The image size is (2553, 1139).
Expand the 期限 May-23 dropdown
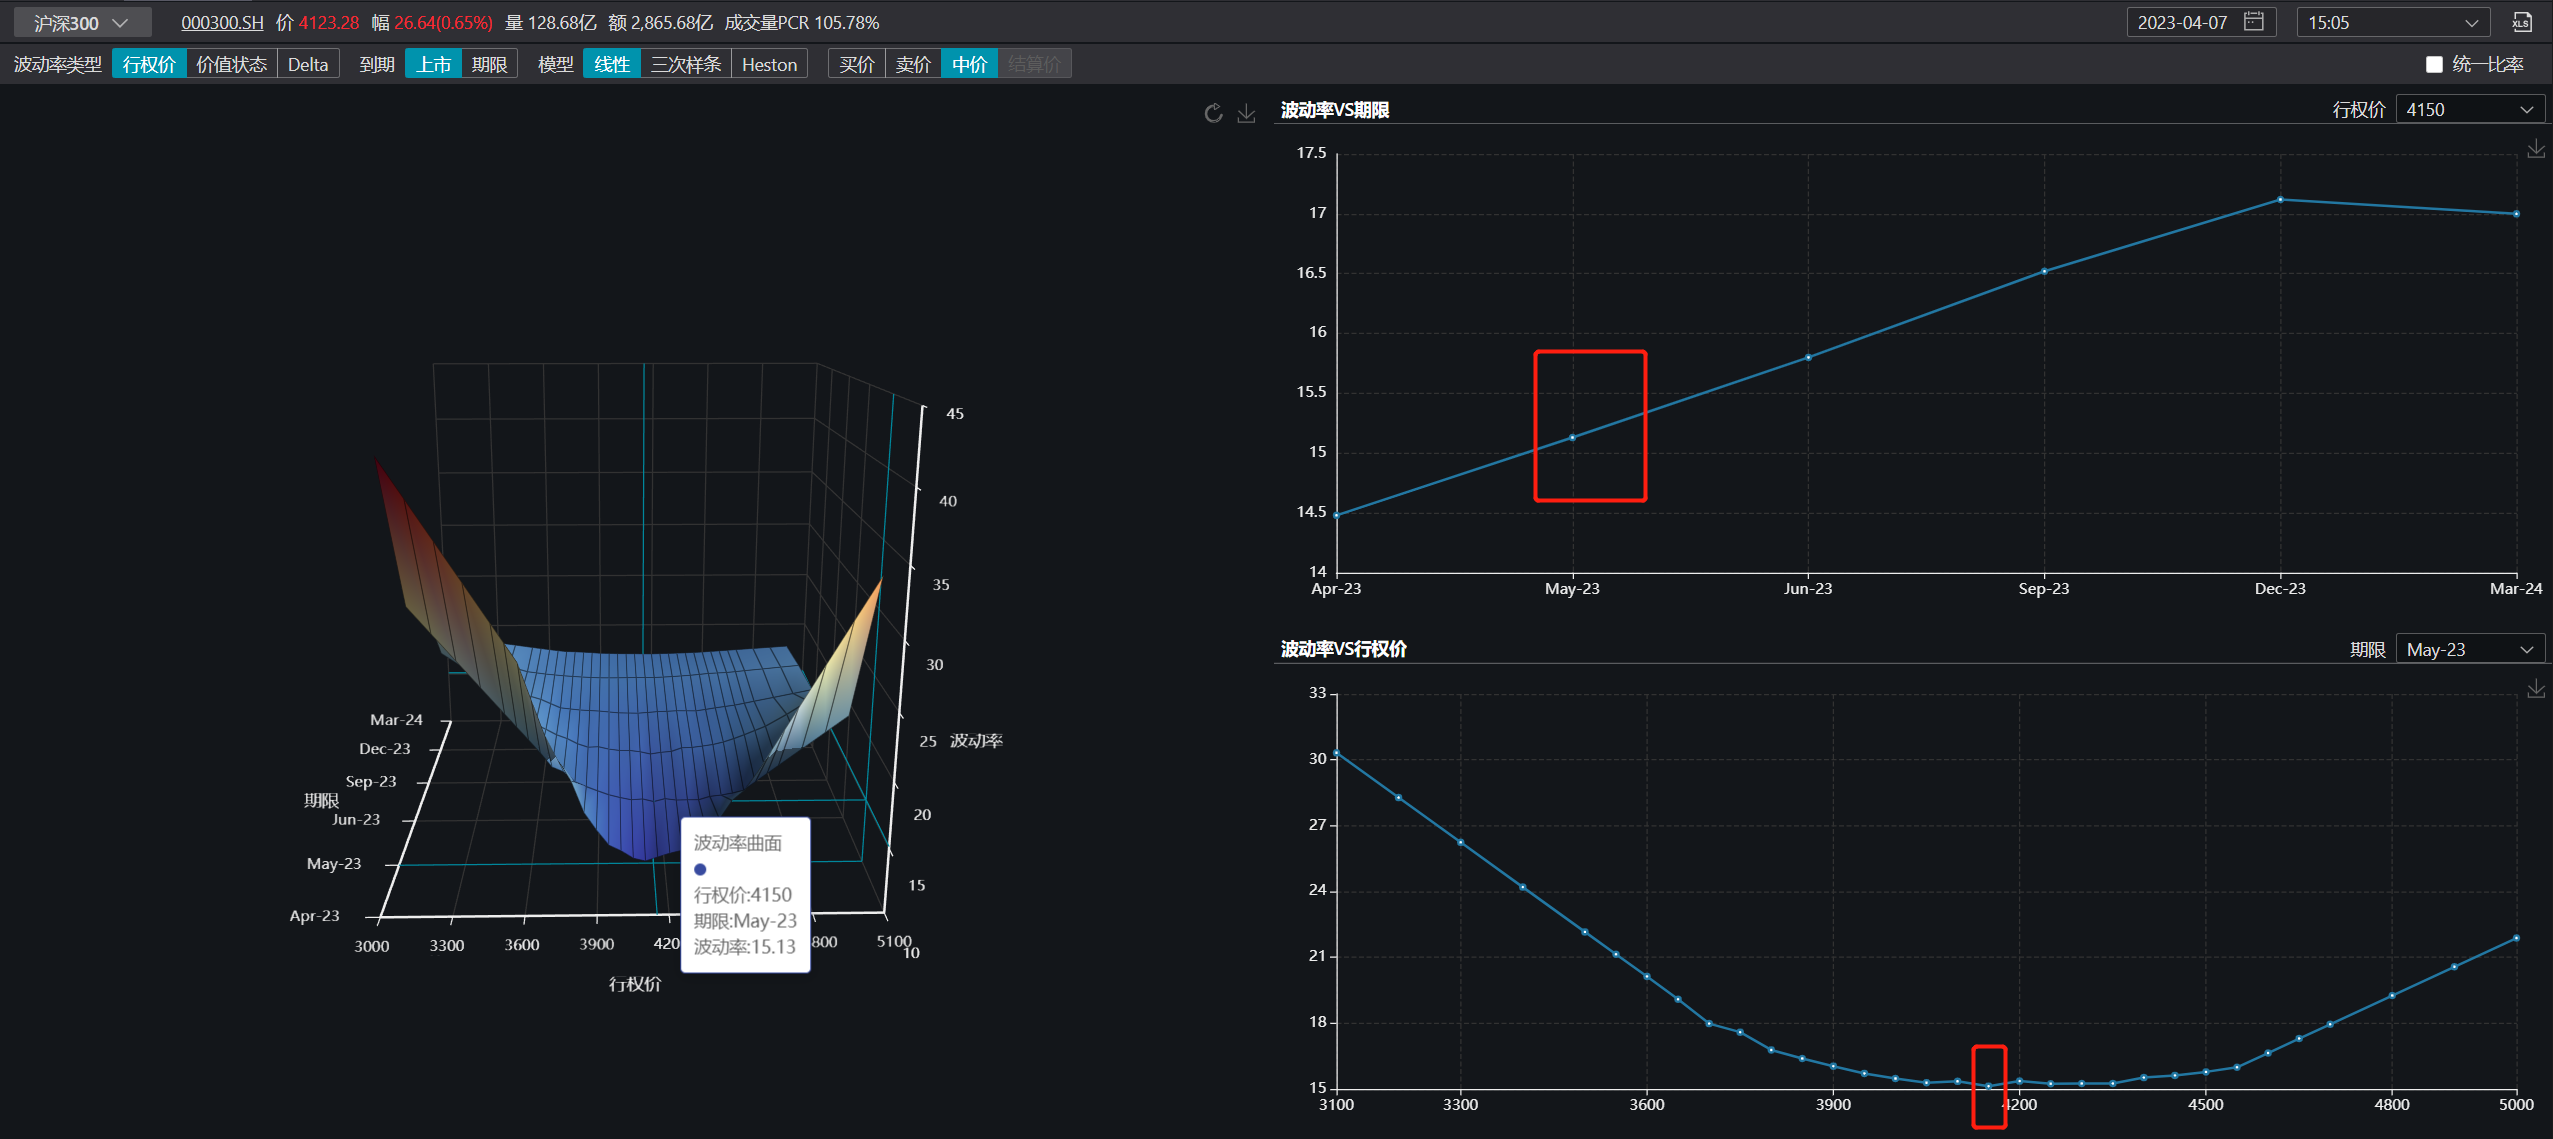click(x=2469, y=650)
